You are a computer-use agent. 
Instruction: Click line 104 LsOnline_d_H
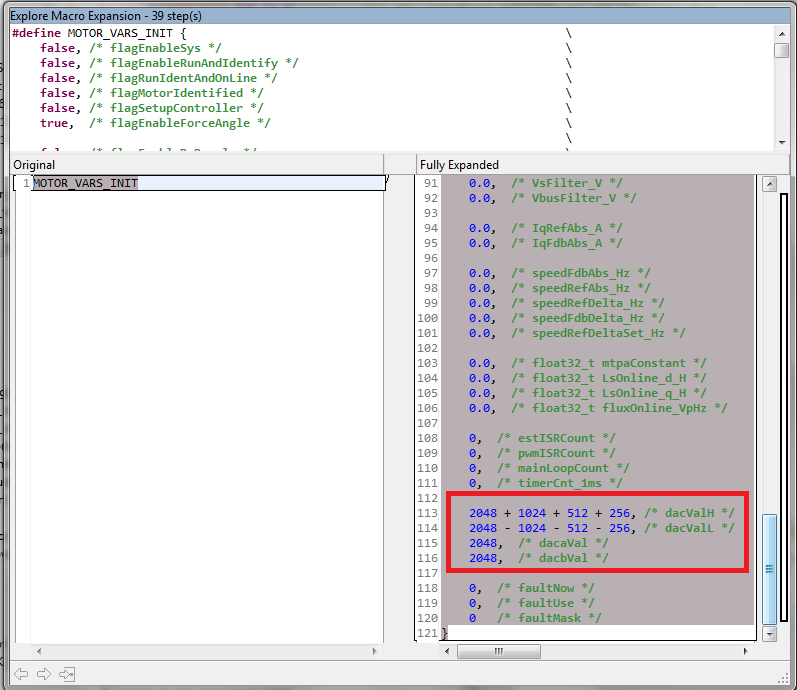(588, 378)
